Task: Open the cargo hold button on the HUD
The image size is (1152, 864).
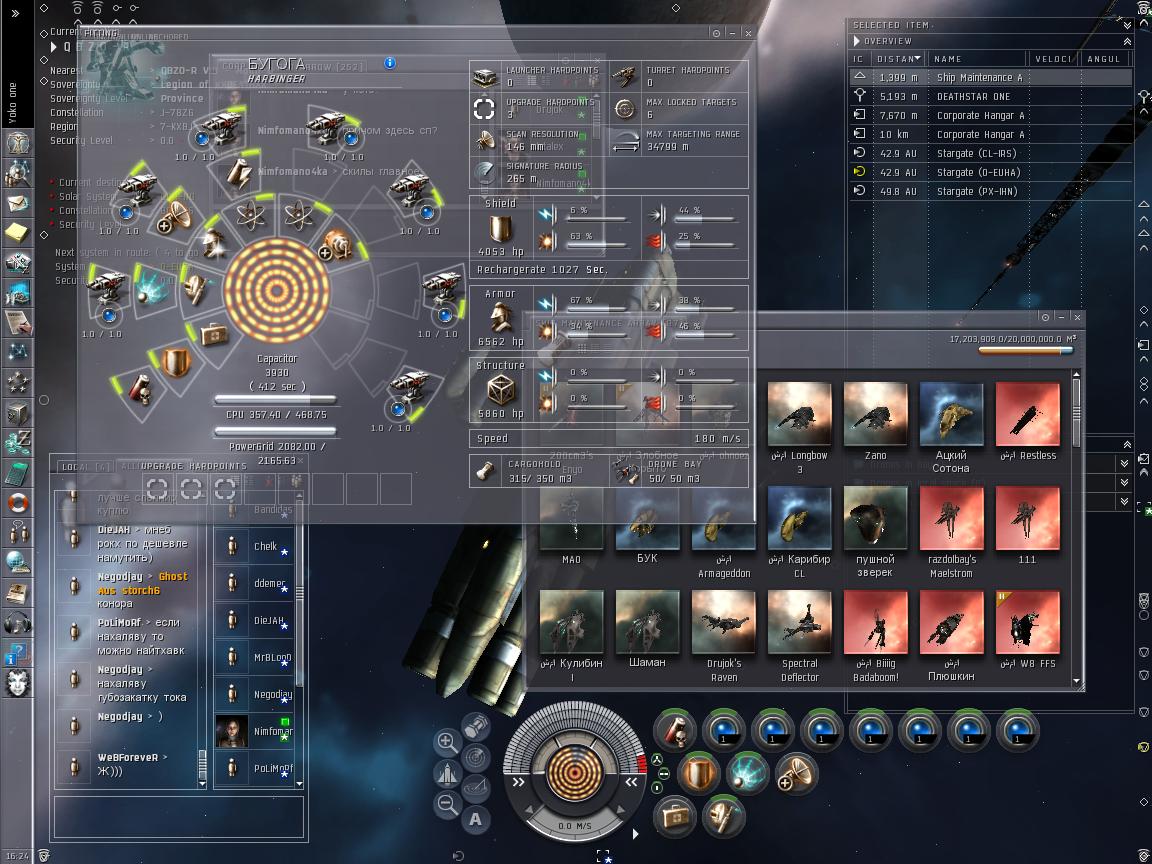Action: (476, 726)
